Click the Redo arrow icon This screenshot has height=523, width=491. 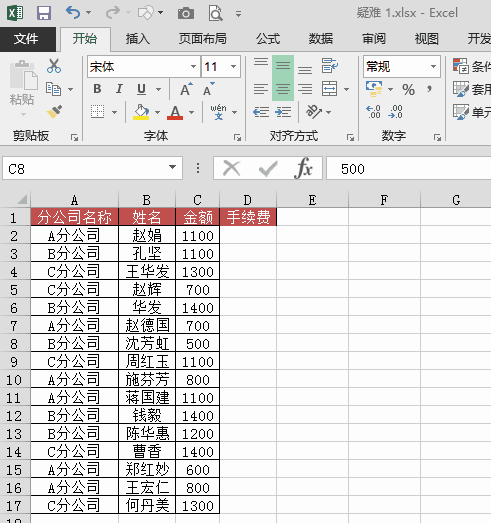point(113,13)
